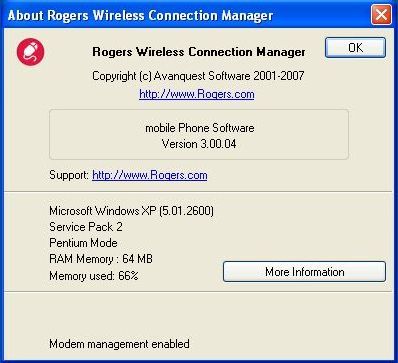The height and width of the screenshot is (363, 398).
Task: Click the Service Pack 2 line
Action: [86, 227]
